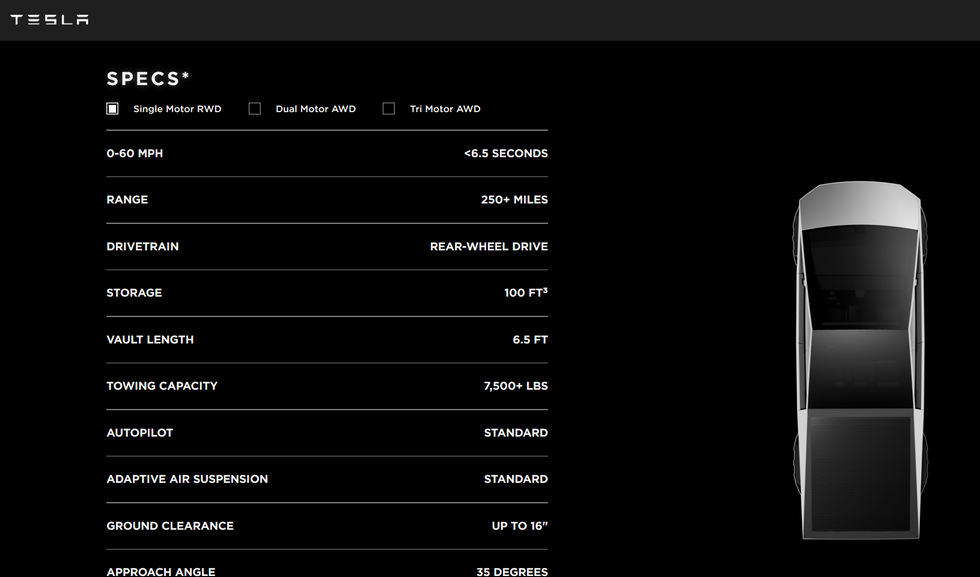This screenshot has height=577, width=980.
Task: Click the Dual Motor AWD label
Action: point(316,109)
